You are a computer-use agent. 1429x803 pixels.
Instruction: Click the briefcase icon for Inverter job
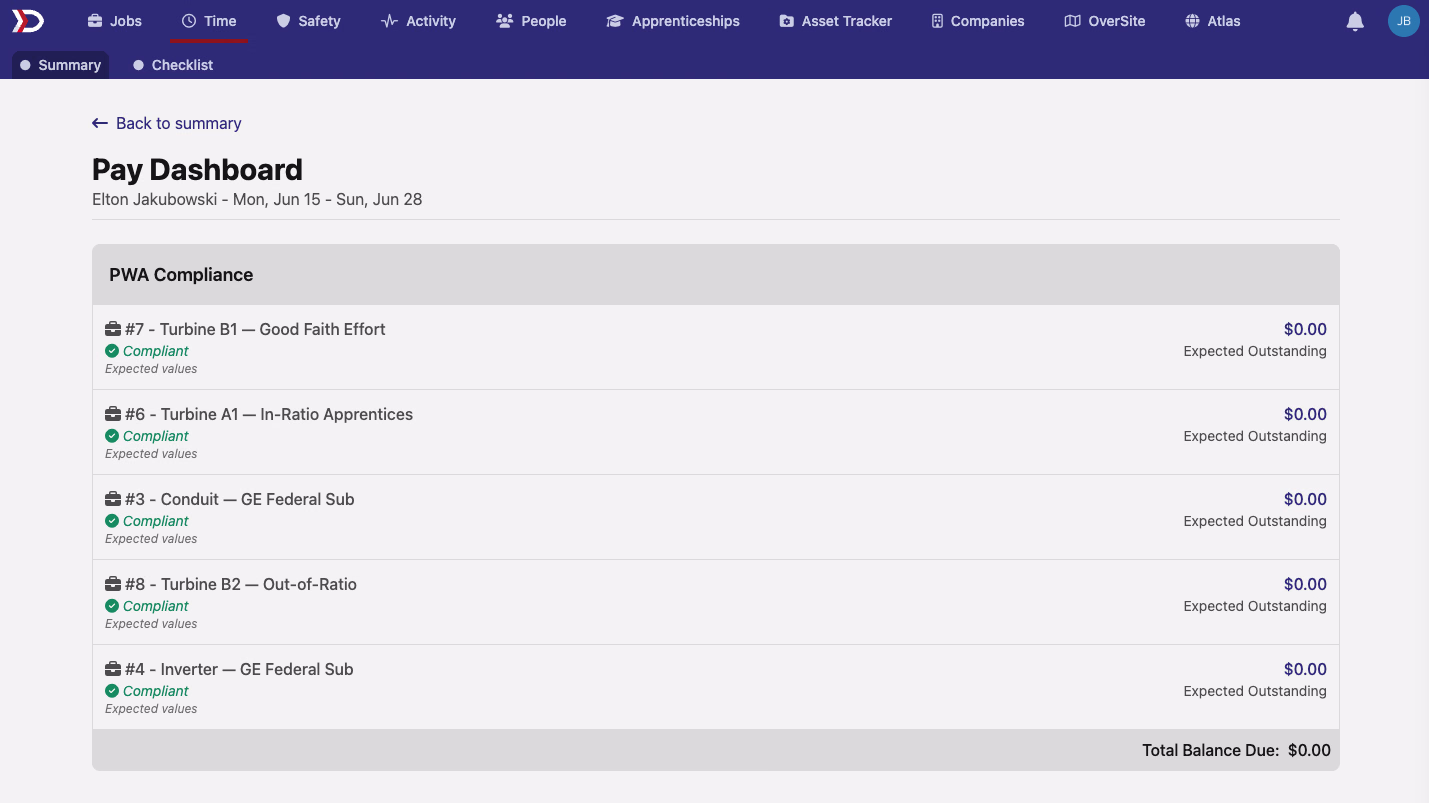click(113, 669)
